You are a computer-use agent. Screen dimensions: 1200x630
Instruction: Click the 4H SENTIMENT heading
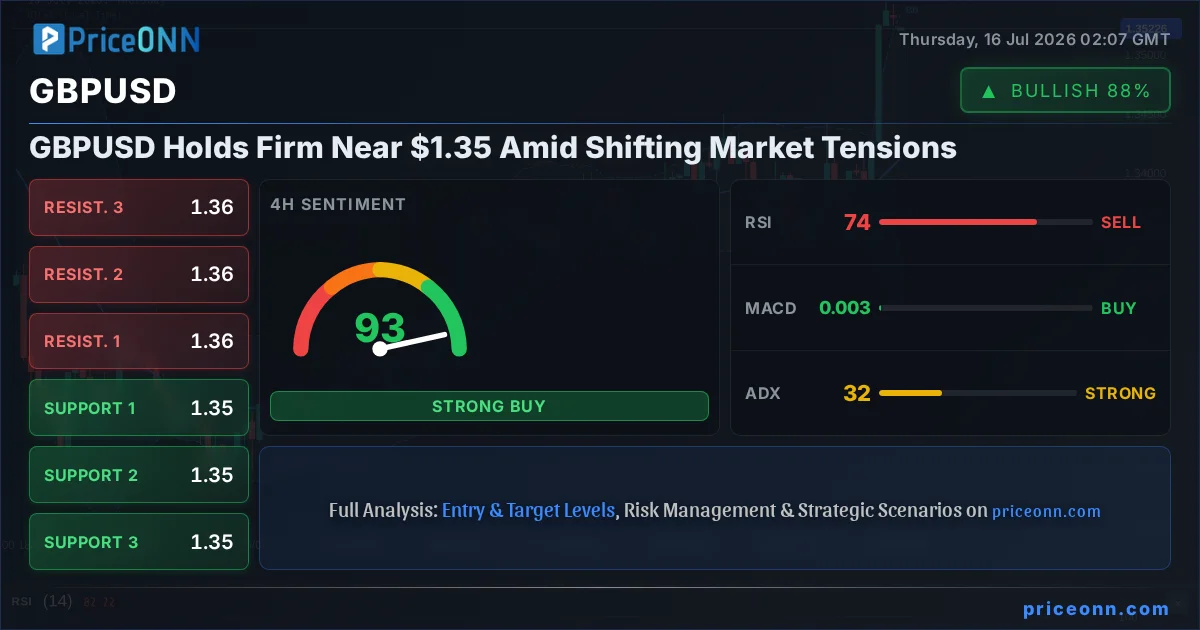point(338,204)
